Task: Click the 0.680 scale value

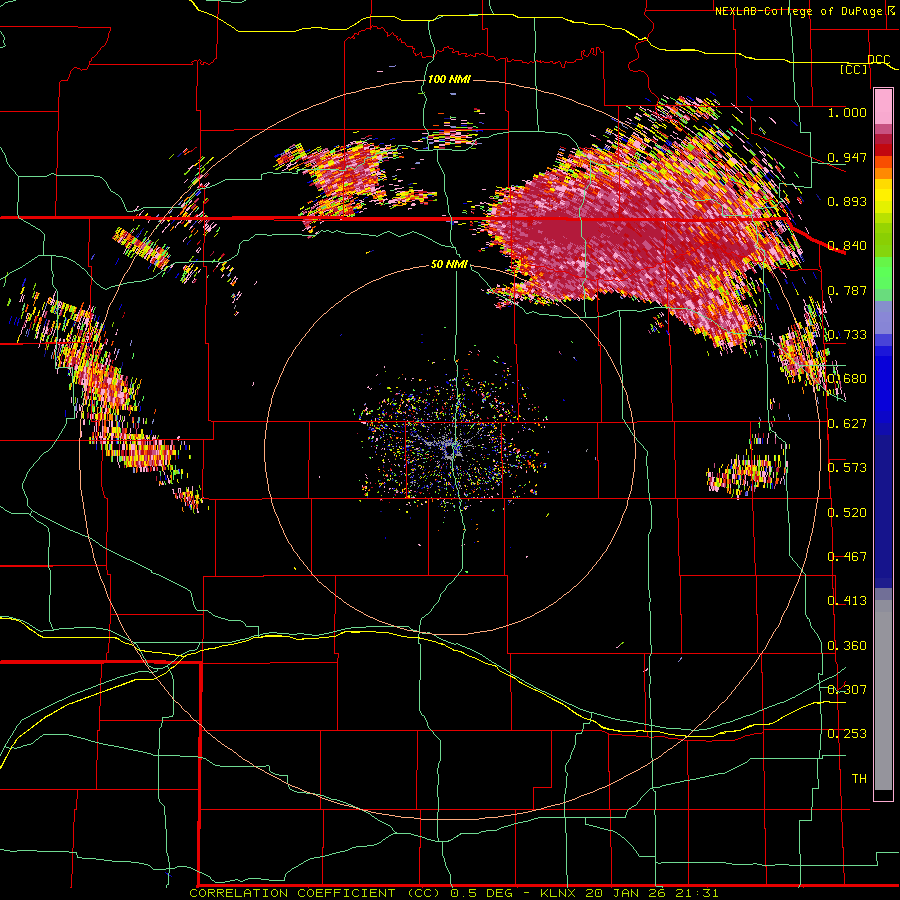Action: click(x=847, y=379)
